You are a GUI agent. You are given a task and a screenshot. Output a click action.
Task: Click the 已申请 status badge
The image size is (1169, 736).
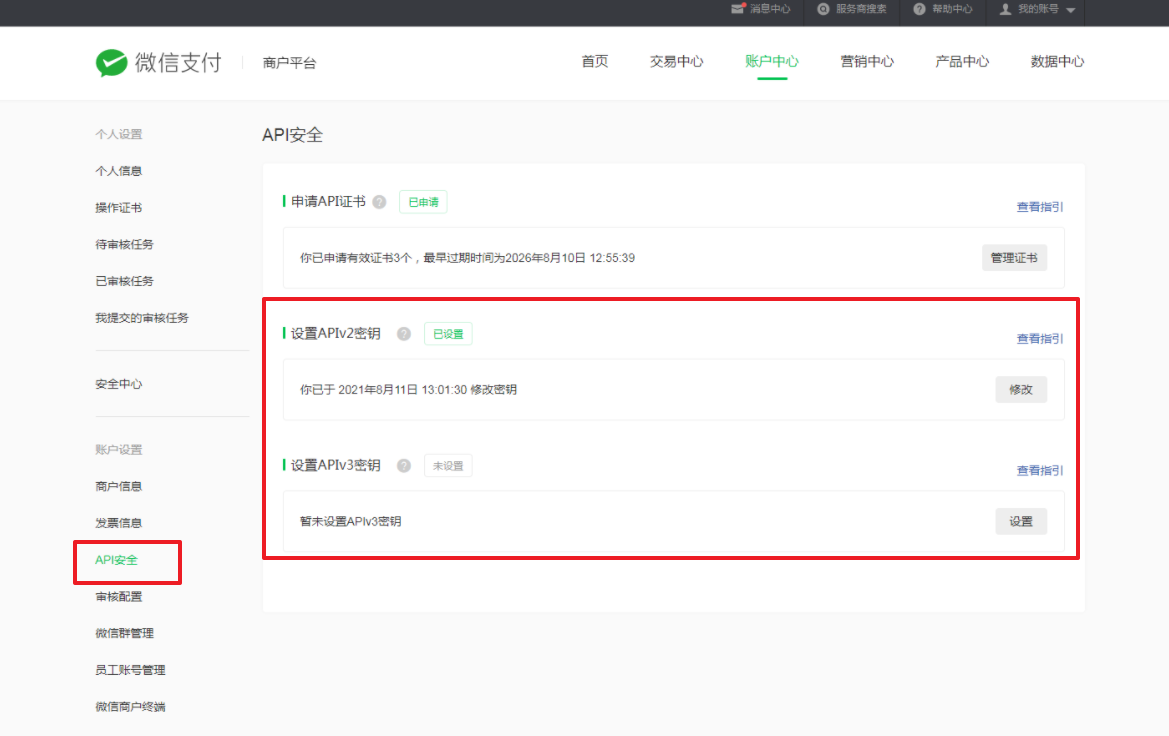click(423, 202)
